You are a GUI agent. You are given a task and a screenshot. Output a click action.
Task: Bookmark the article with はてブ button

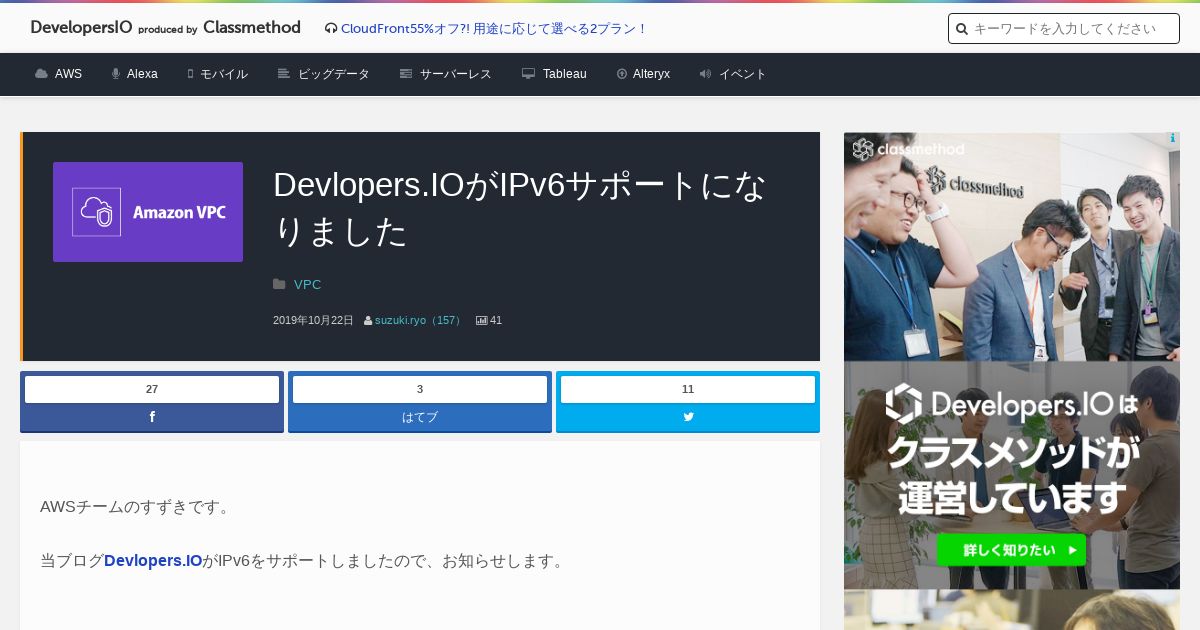[x=420, y=417]
